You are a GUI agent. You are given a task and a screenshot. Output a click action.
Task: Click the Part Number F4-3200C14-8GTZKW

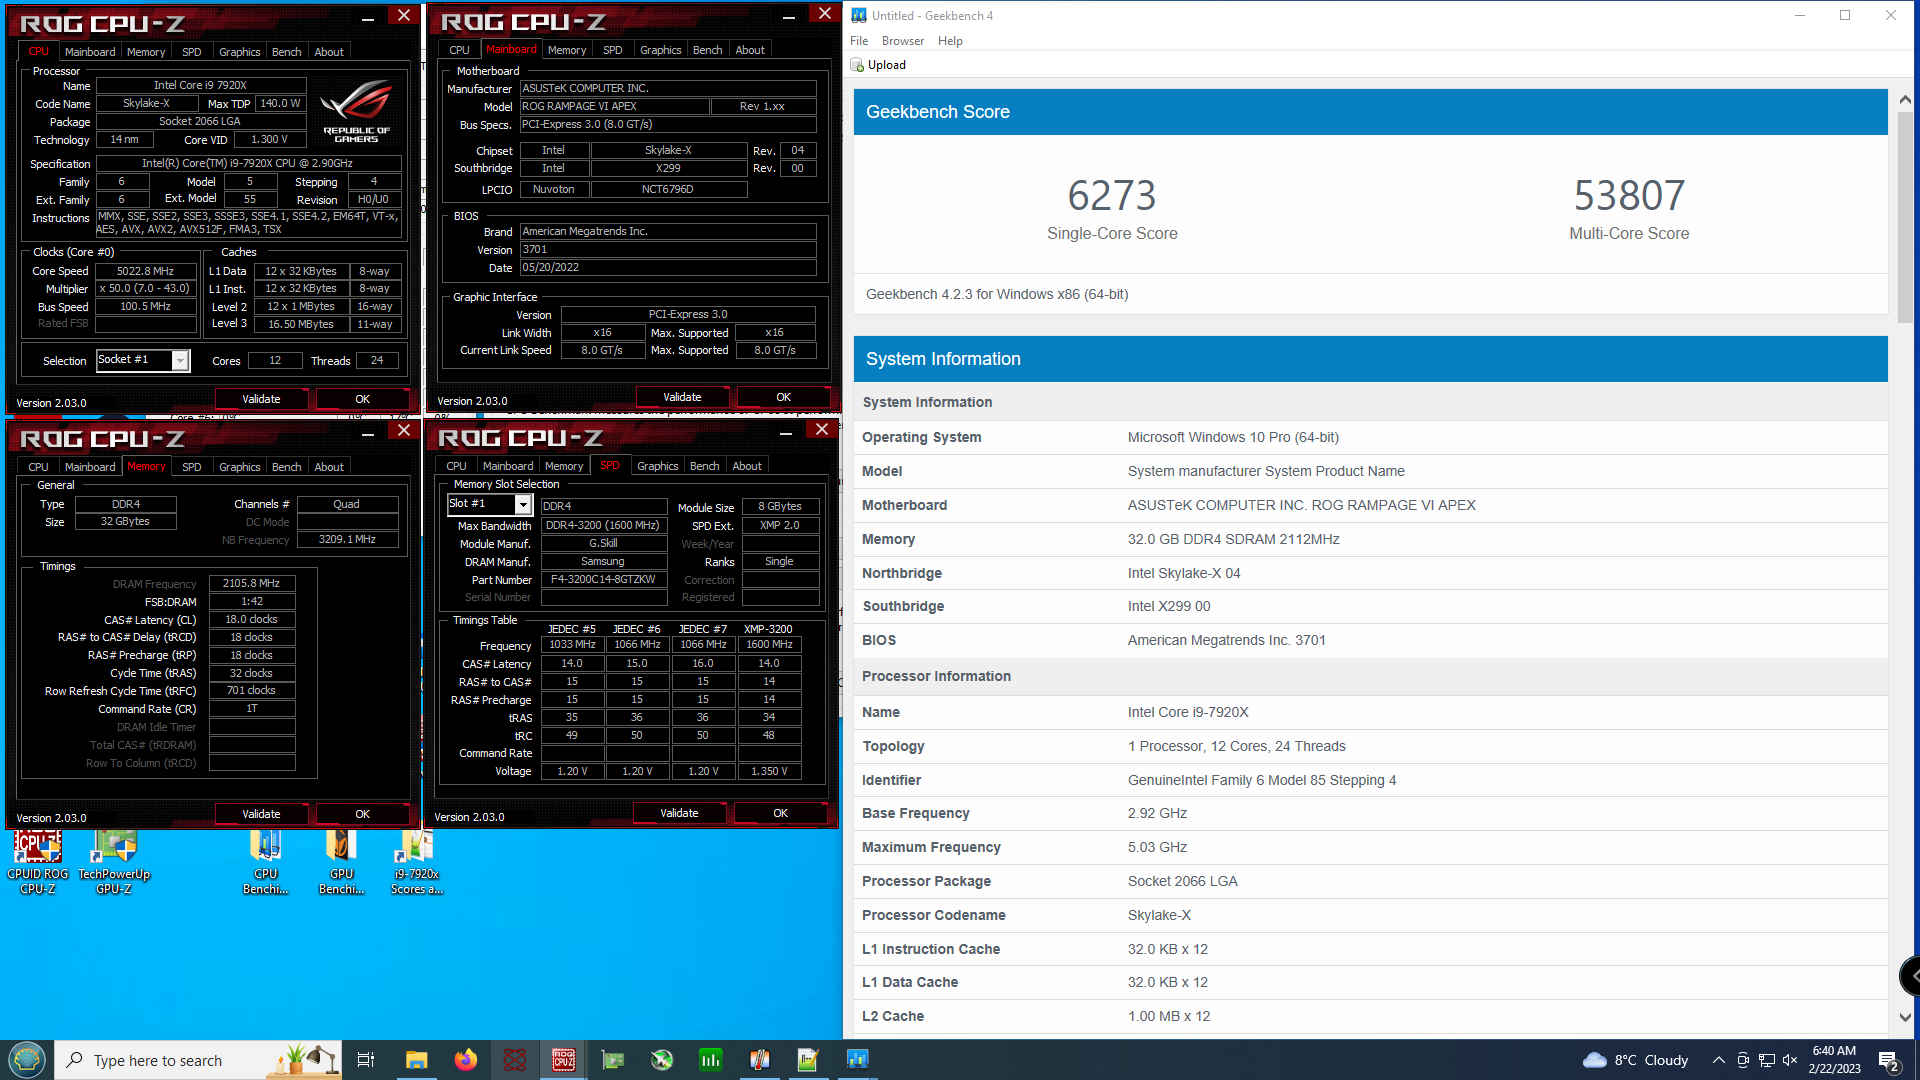point(604,580)
